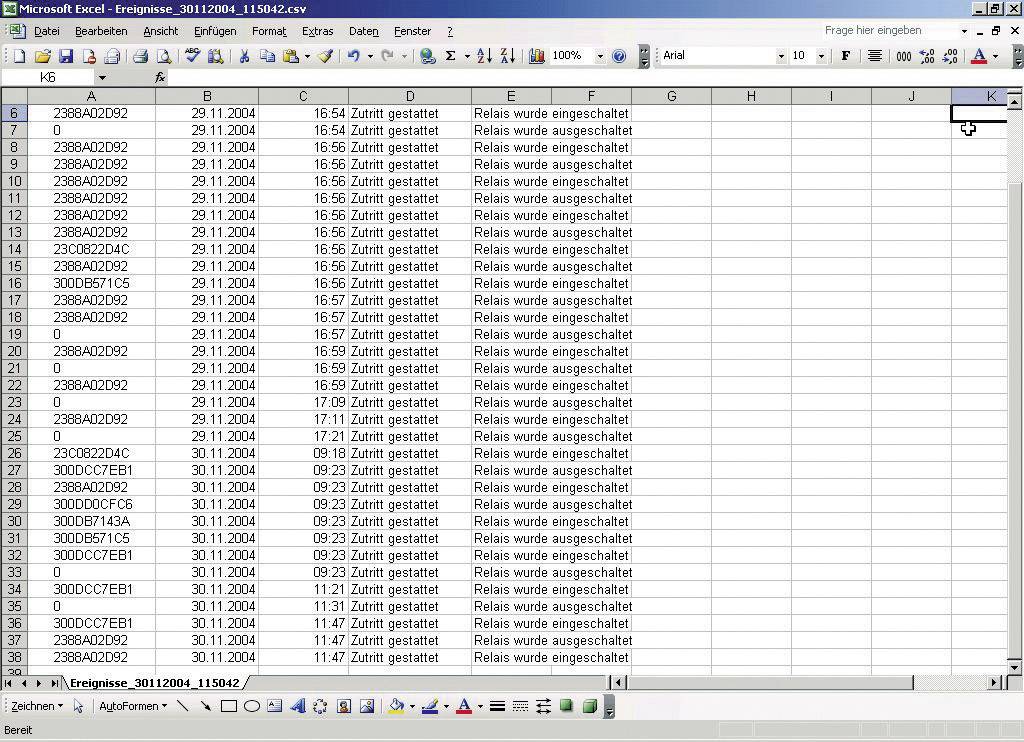Image resolution: width=1024 pixels, height=742 pixels.
Task: Activate the Format Painter
Action: 326,56
